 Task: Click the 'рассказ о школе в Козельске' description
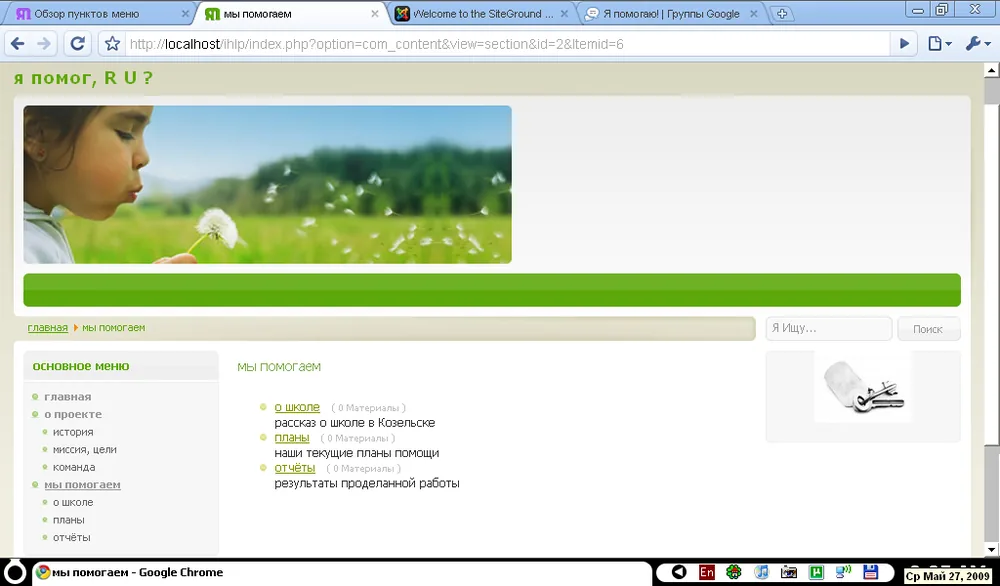click(x=355, y=423)
